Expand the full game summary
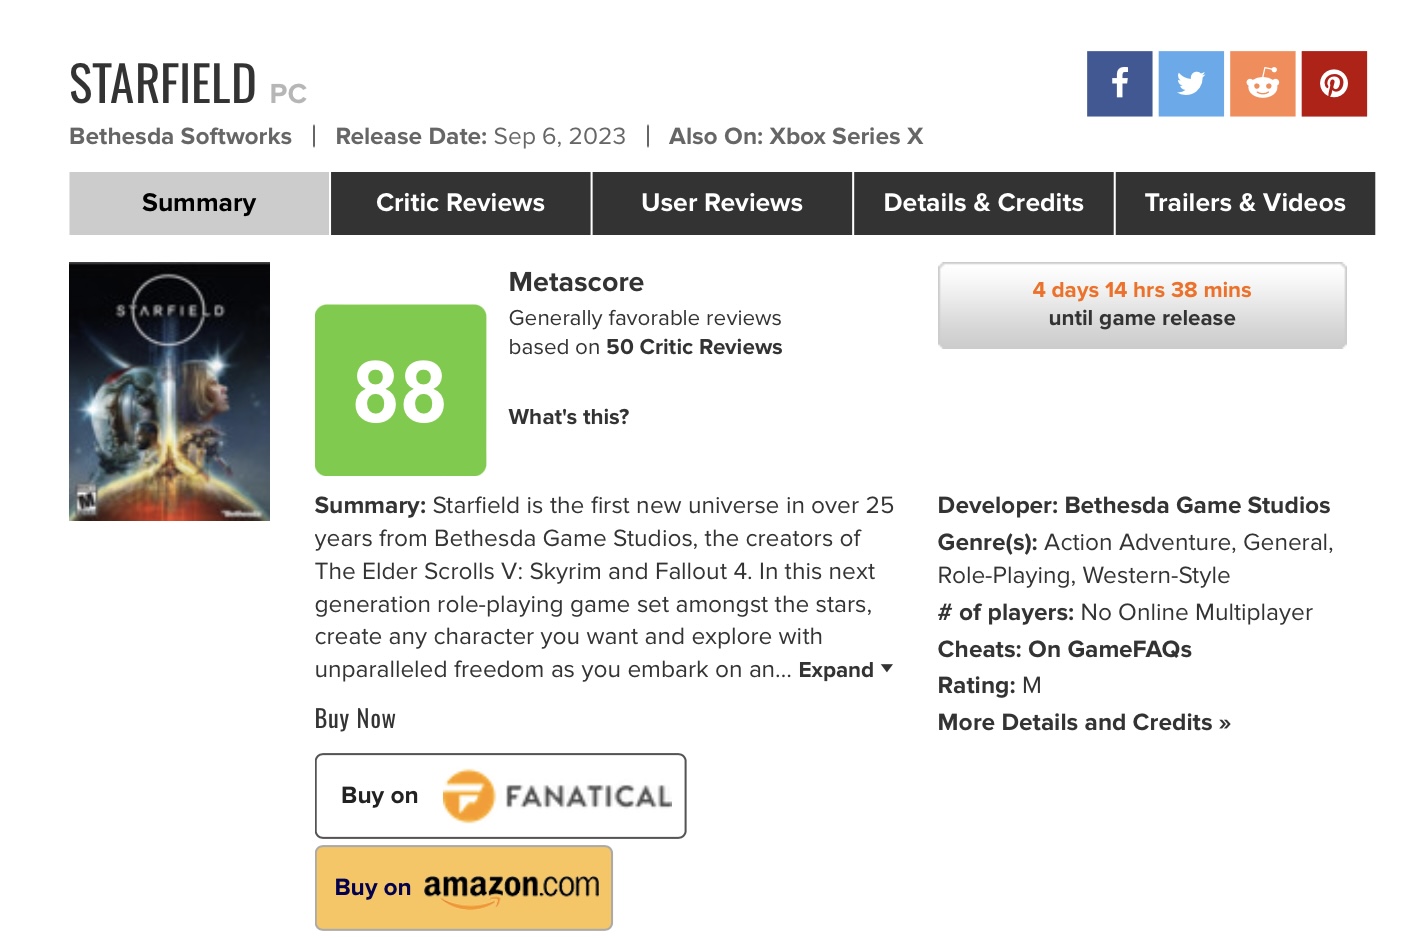The image size is (1416, 938). (x=845, y=670)
